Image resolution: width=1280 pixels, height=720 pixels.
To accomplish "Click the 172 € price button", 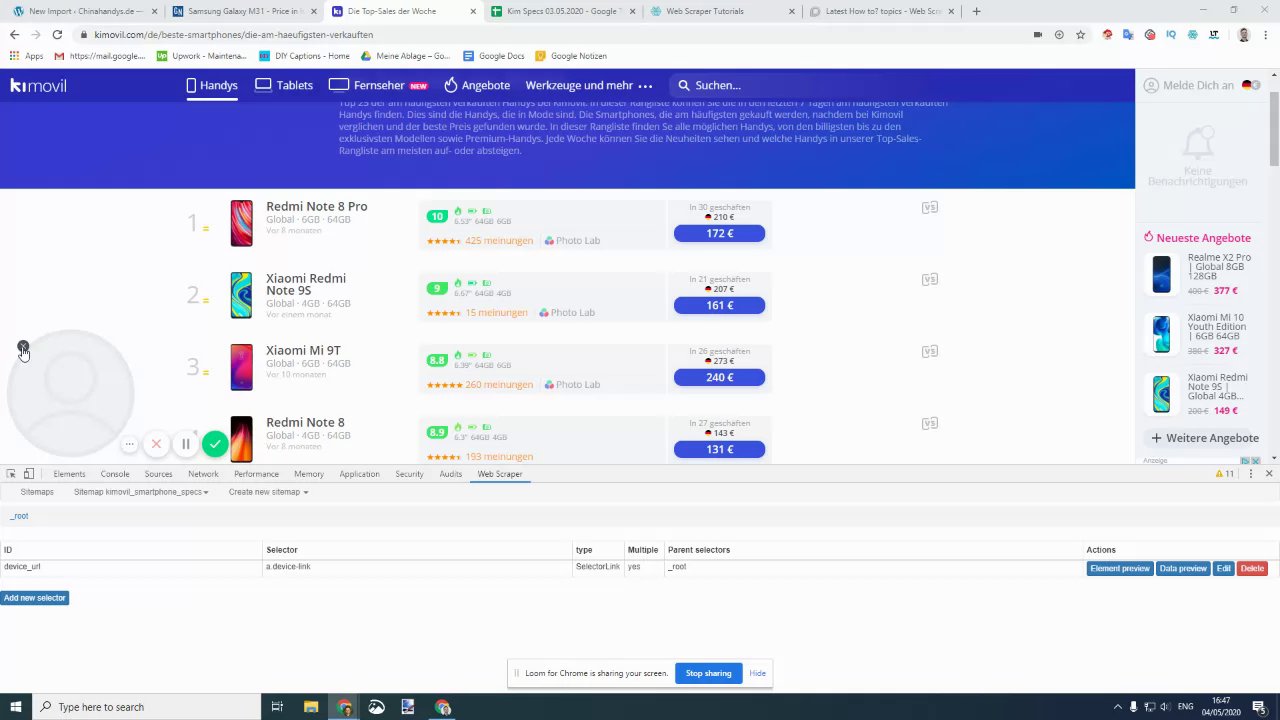I will click(x=719, y=233).
